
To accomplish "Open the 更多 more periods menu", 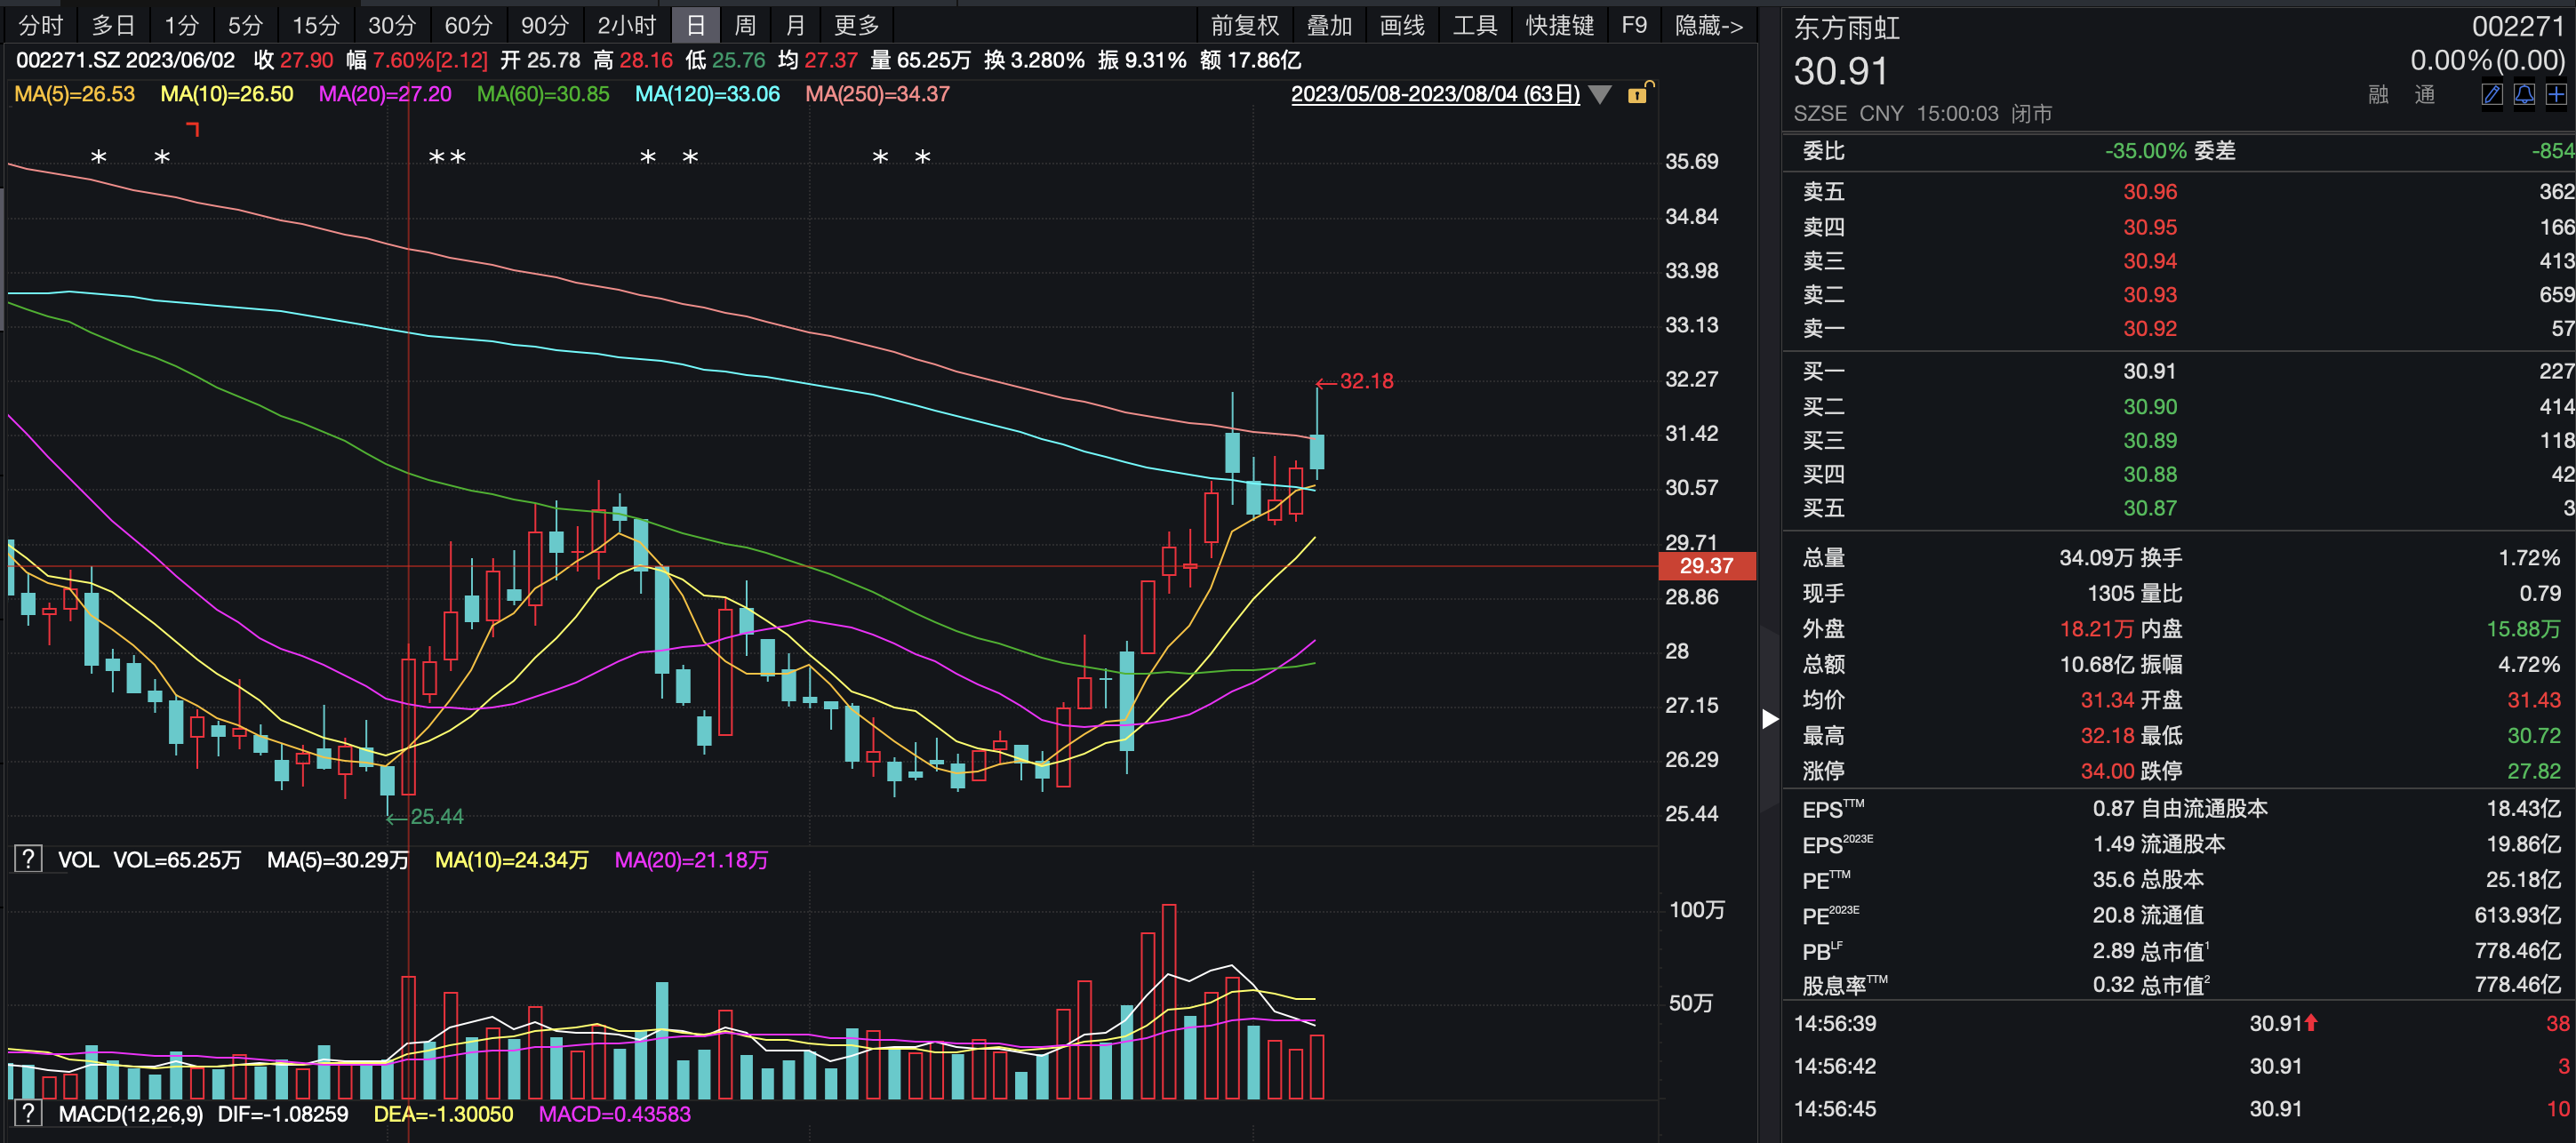I will (x=856, y=25).
